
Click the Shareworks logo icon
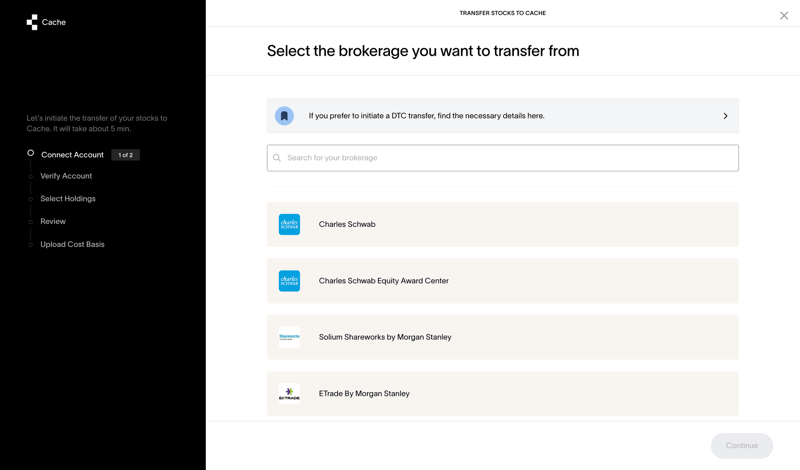pos(289,337)
